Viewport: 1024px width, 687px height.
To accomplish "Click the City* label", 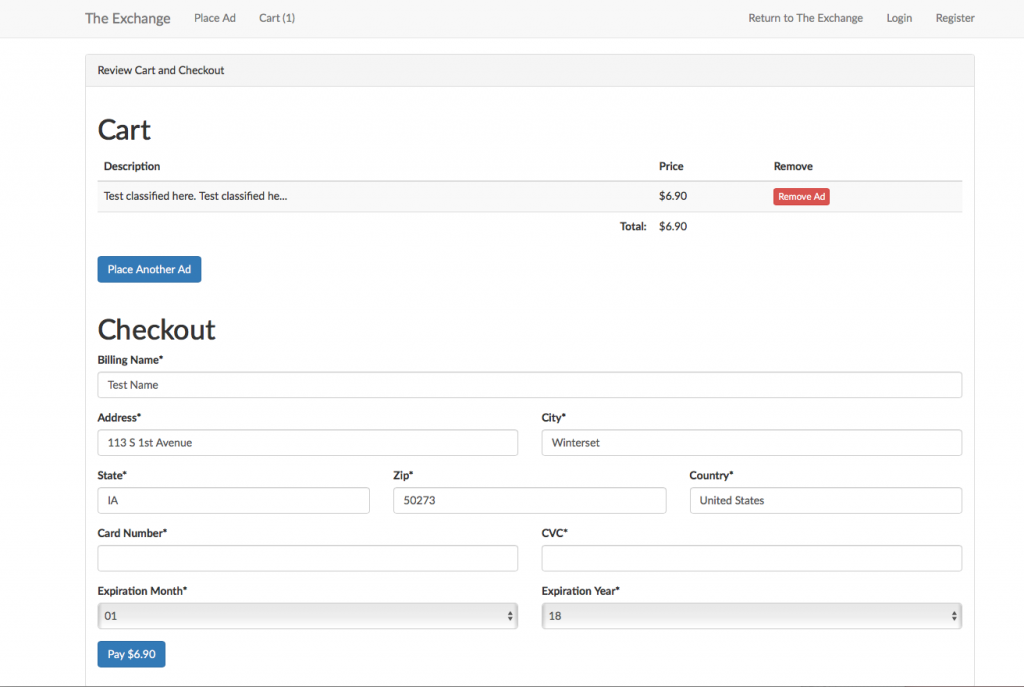I will (554, 418).
